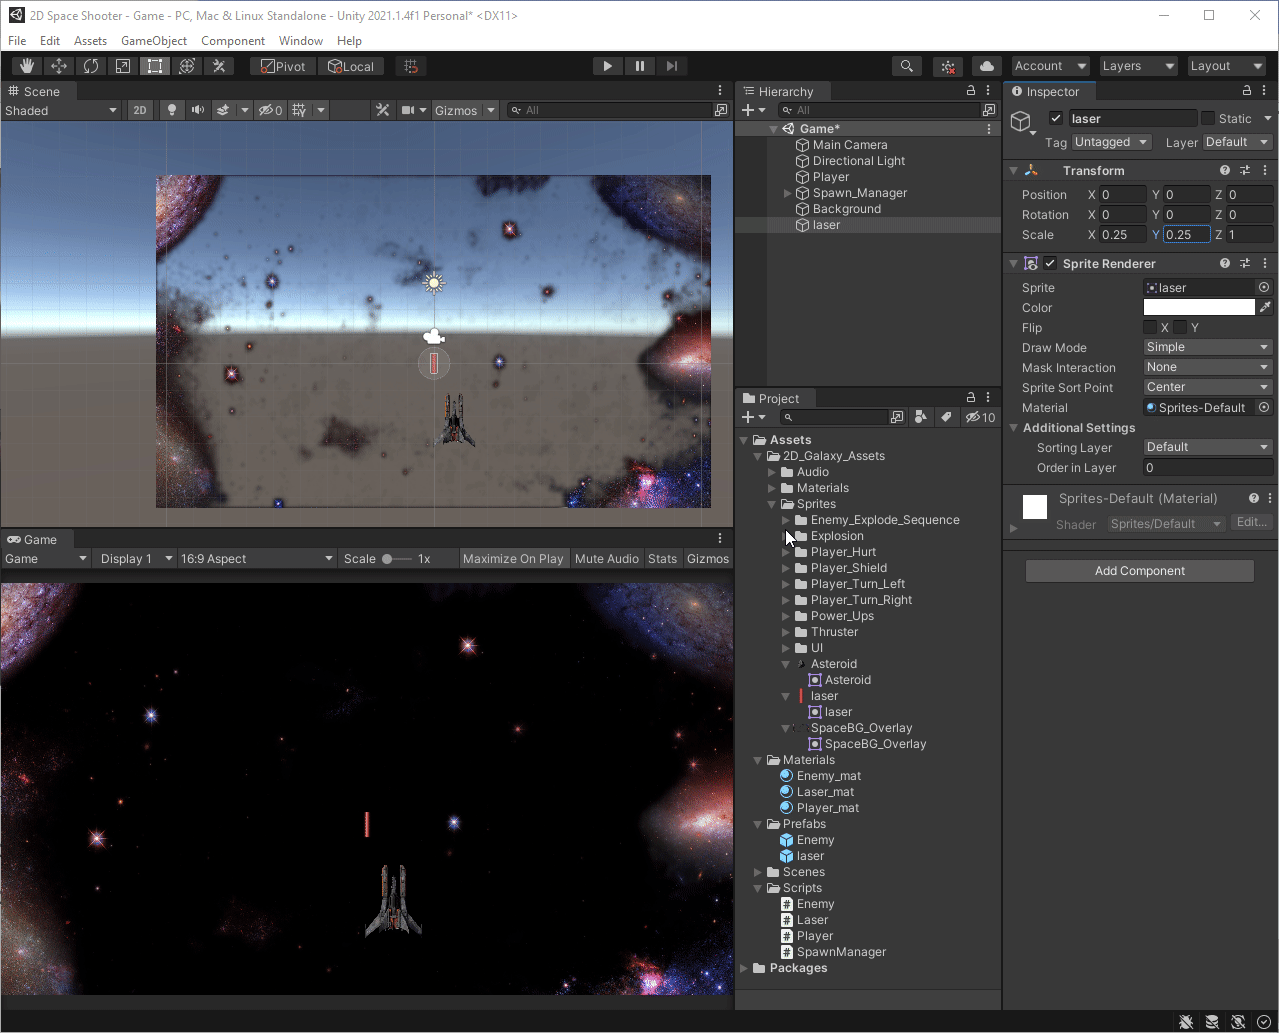Viewport: 1279px width, 1033px height.
Task: Lock the Hierarchy panel
Action: [970, 91]
